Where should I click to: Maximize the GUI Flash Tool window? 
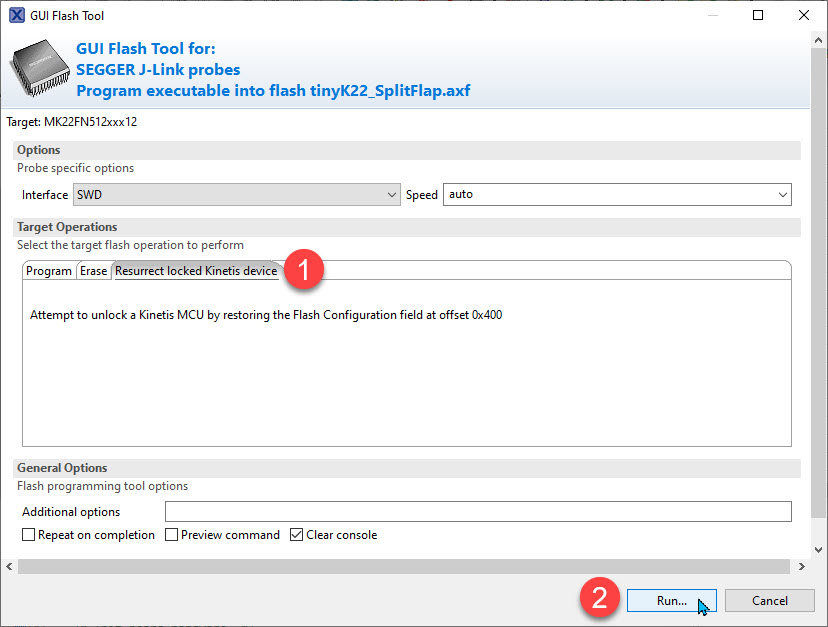[757, 16]
